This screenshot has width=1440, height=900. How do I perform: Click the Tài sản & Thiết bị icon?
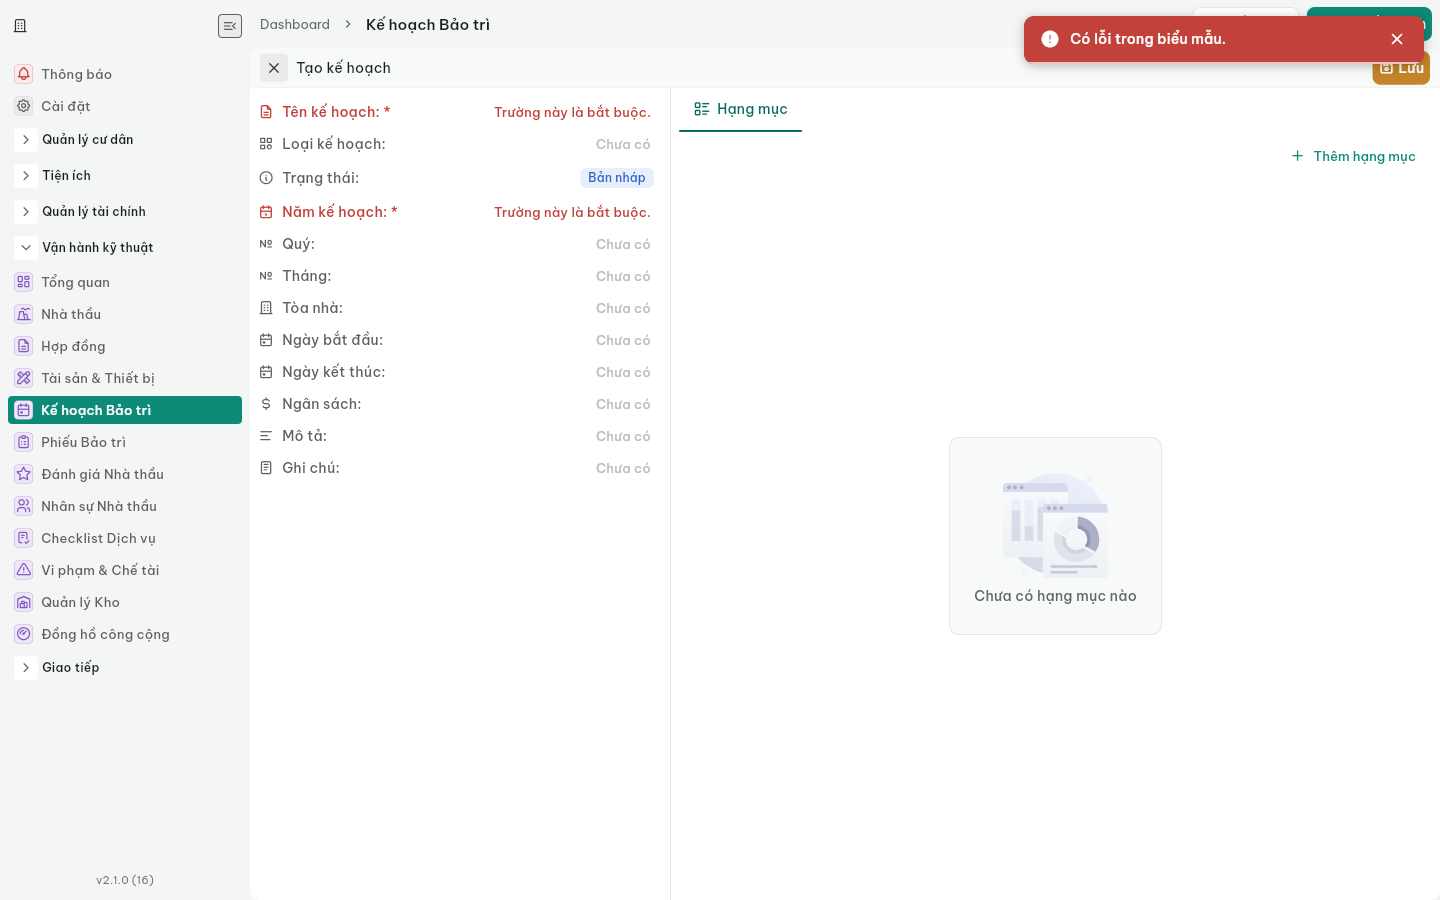point(24,378)
